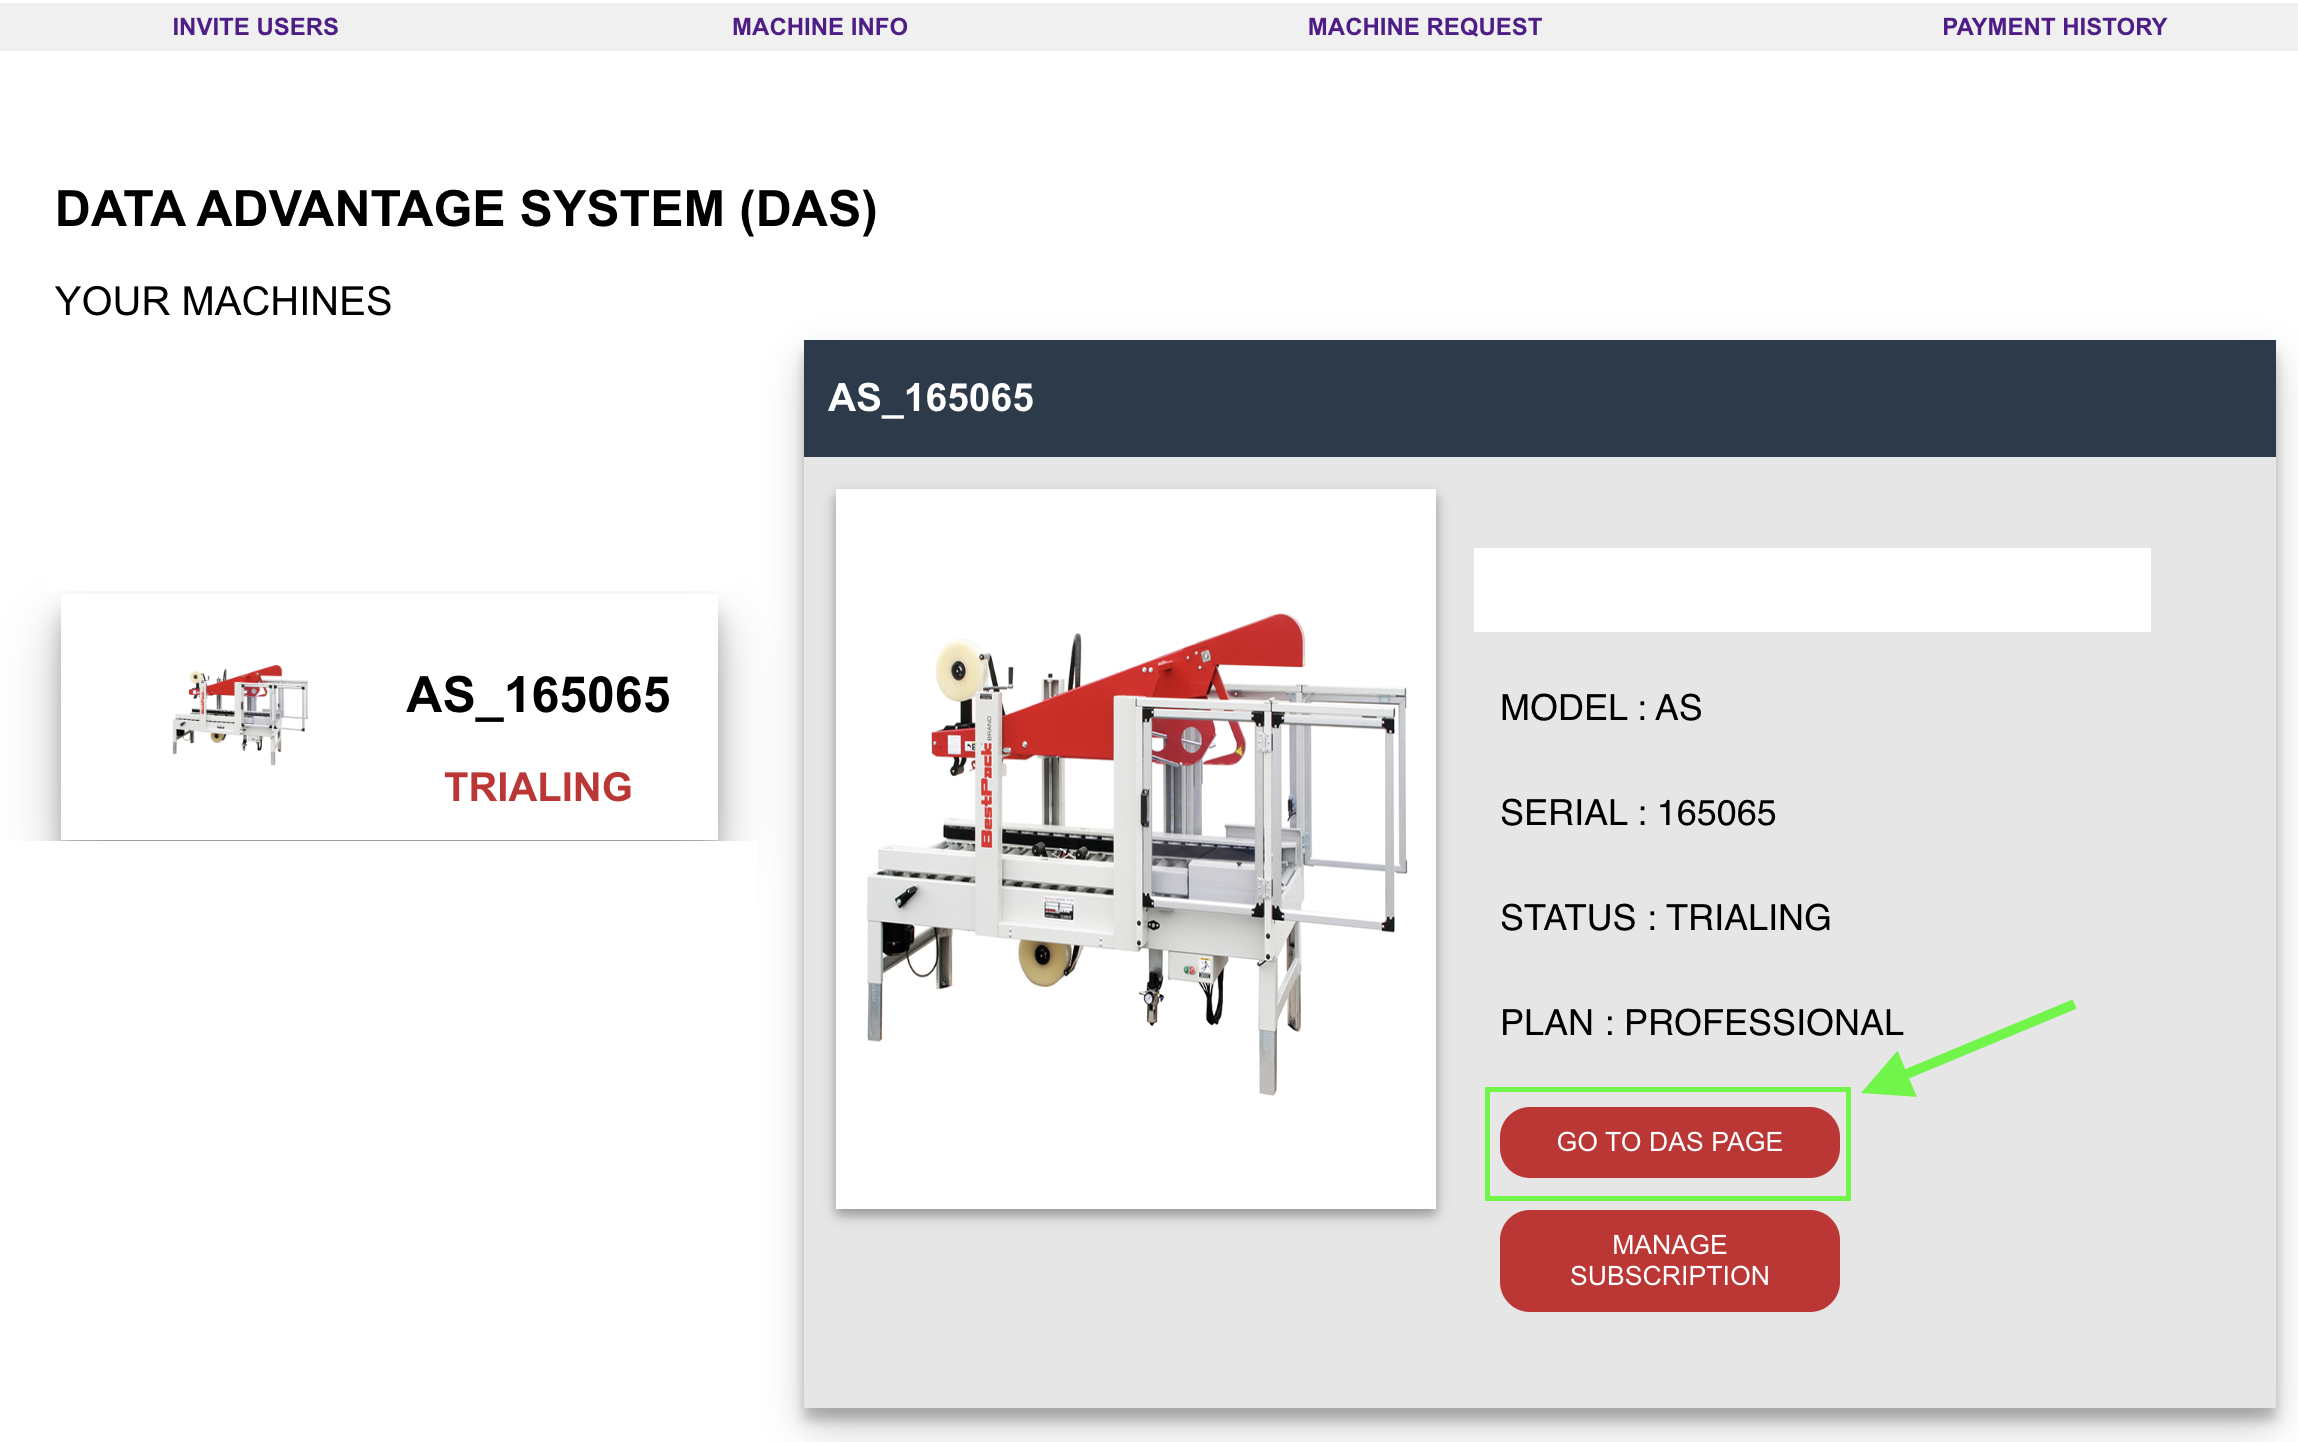Screen dimensions: 2298x1442
Task: Select the MACHINE INFO navigation item
Action: (x=819, y=26)
